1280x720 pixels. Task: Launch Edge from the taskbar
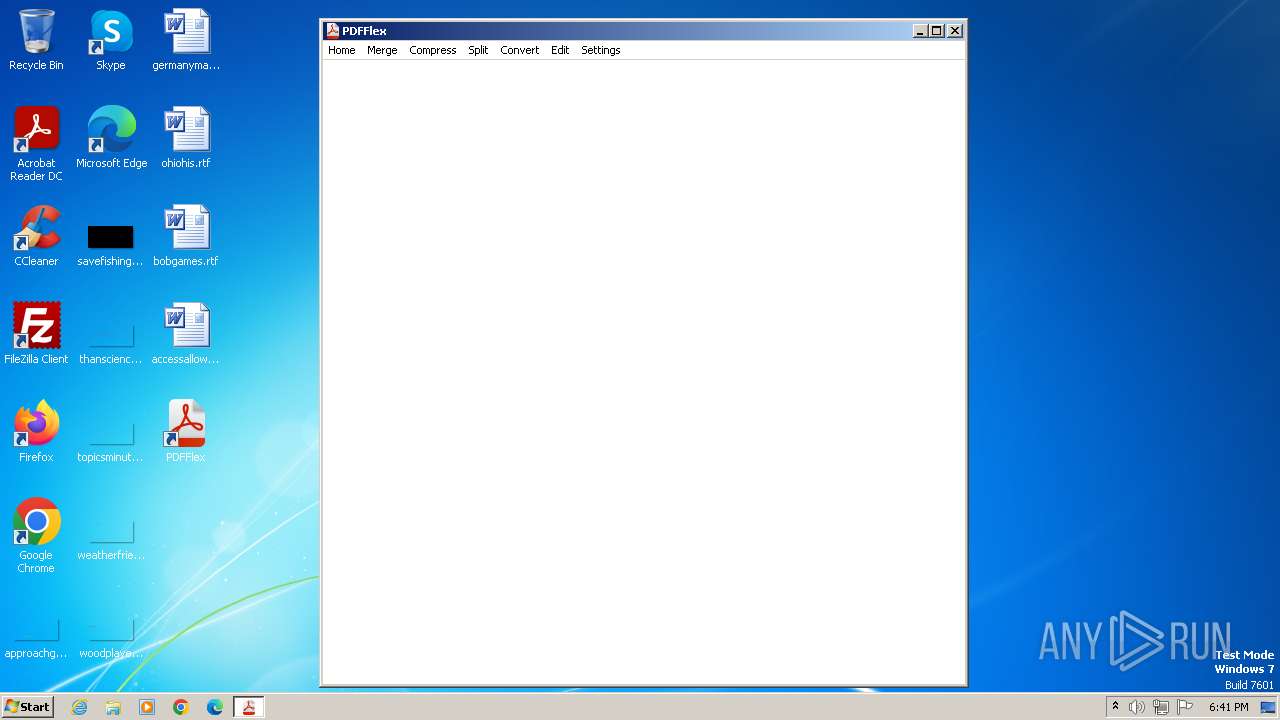coord(215,707)
